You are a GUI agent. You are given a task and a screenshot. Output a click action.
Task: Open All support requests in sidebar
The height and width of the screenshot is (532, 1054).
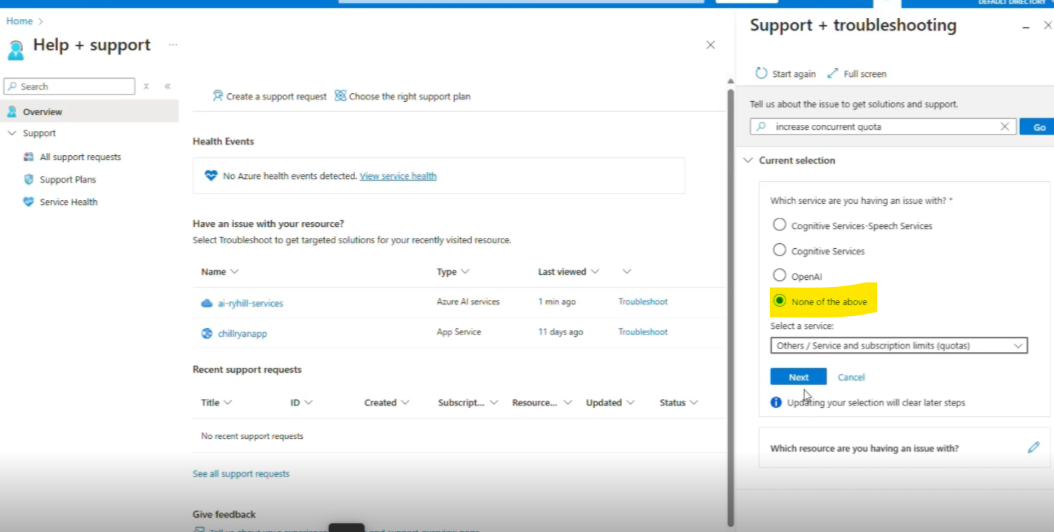tap(80, 157)
